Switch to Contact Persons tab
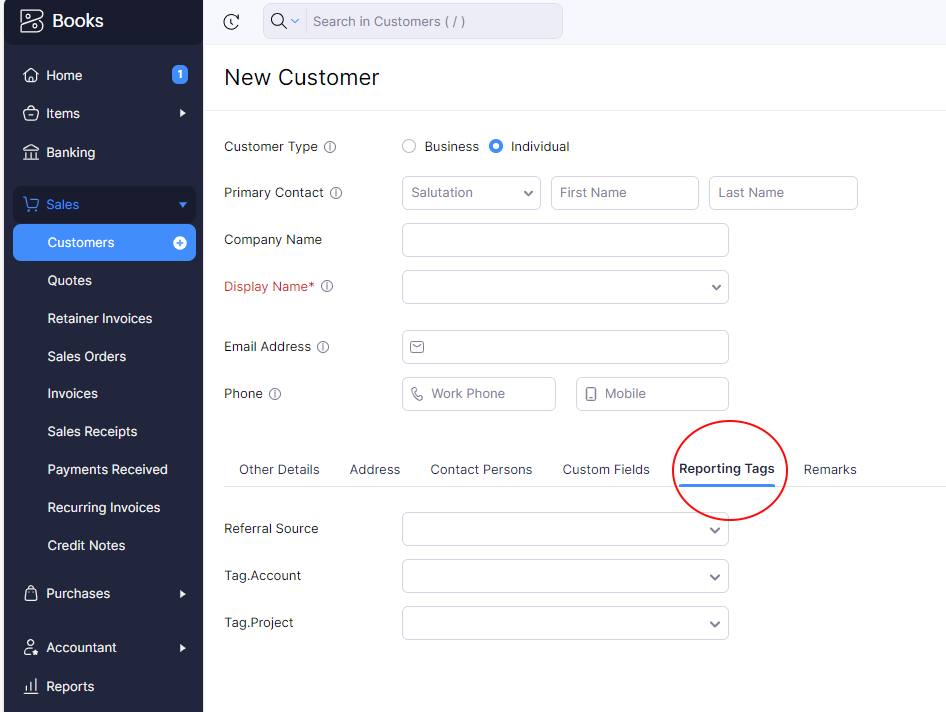The image size is (946, 712). point(481,469)
